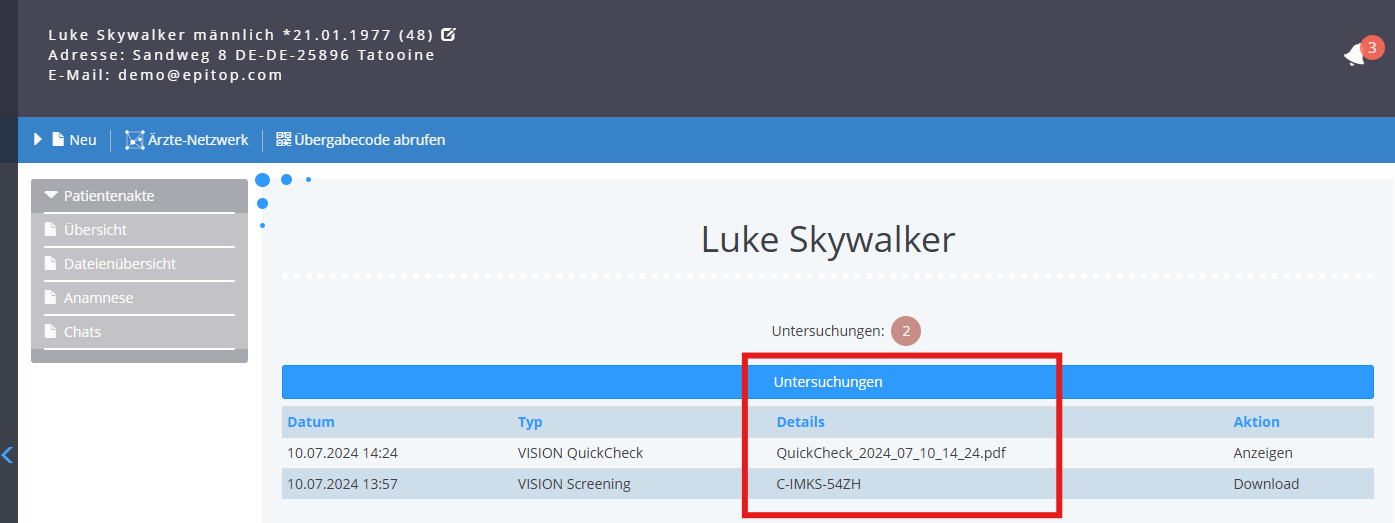Open Übergabecode abrufen in the toolbar
Screen dimensions: 1395x523
(x=369, y=140)
